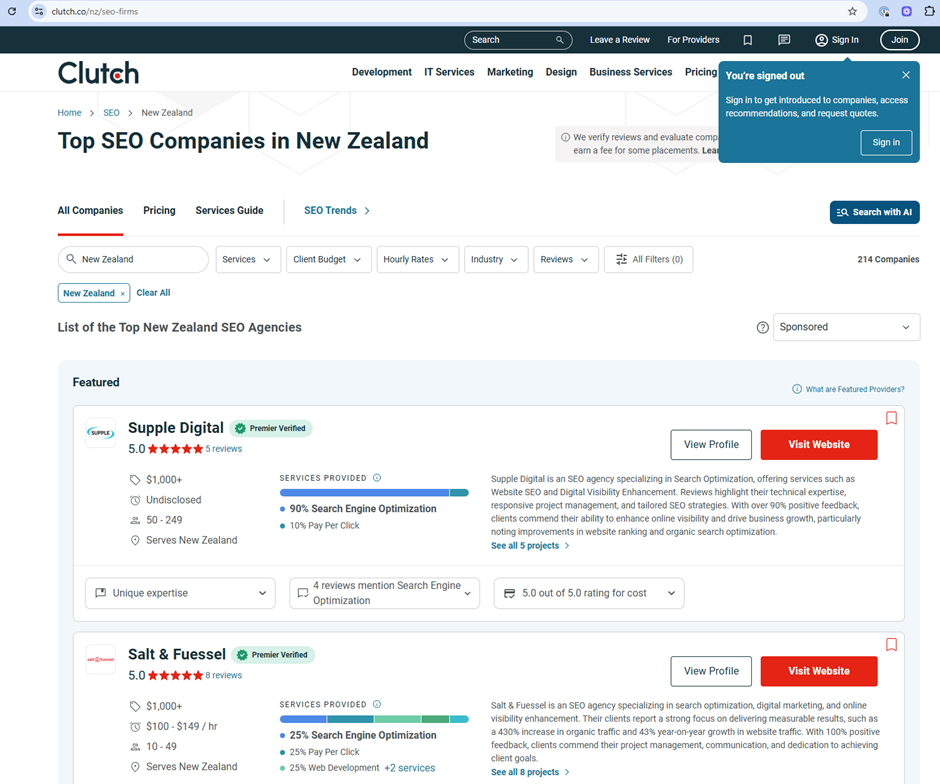The image size is (940, 784).
Task: Click Sign in button inside the popup
Action: pyautogui.click(x=886, y=143)
